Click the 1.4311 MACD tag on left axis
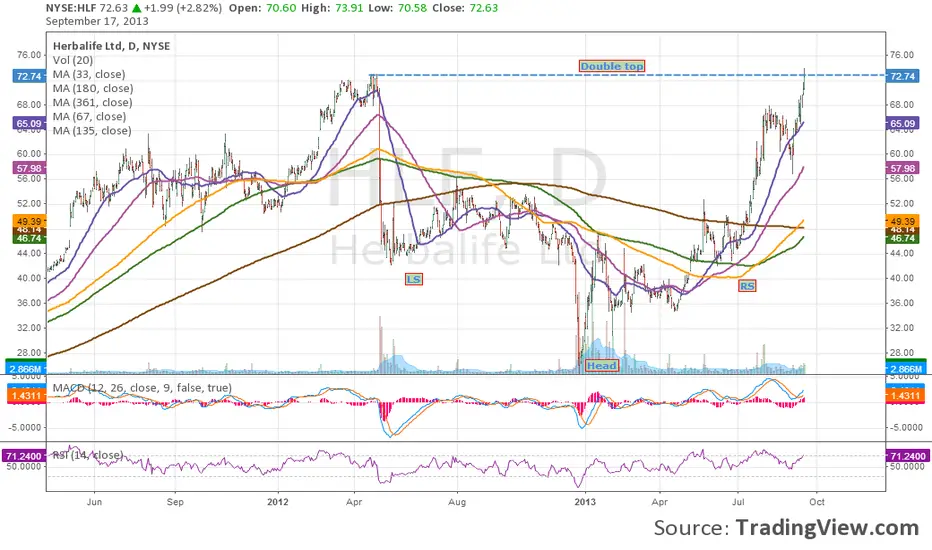 pyautogui.click(x=26, y=396)
